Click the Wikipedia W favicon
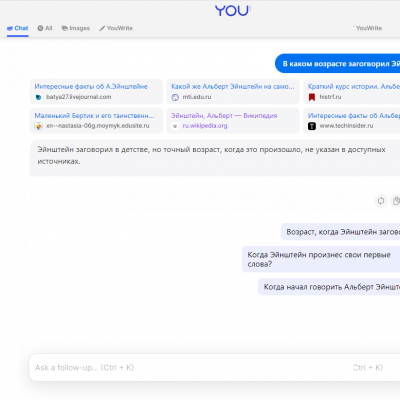The height and width of the screenshot is (400, 400). [x=175, y=126]
